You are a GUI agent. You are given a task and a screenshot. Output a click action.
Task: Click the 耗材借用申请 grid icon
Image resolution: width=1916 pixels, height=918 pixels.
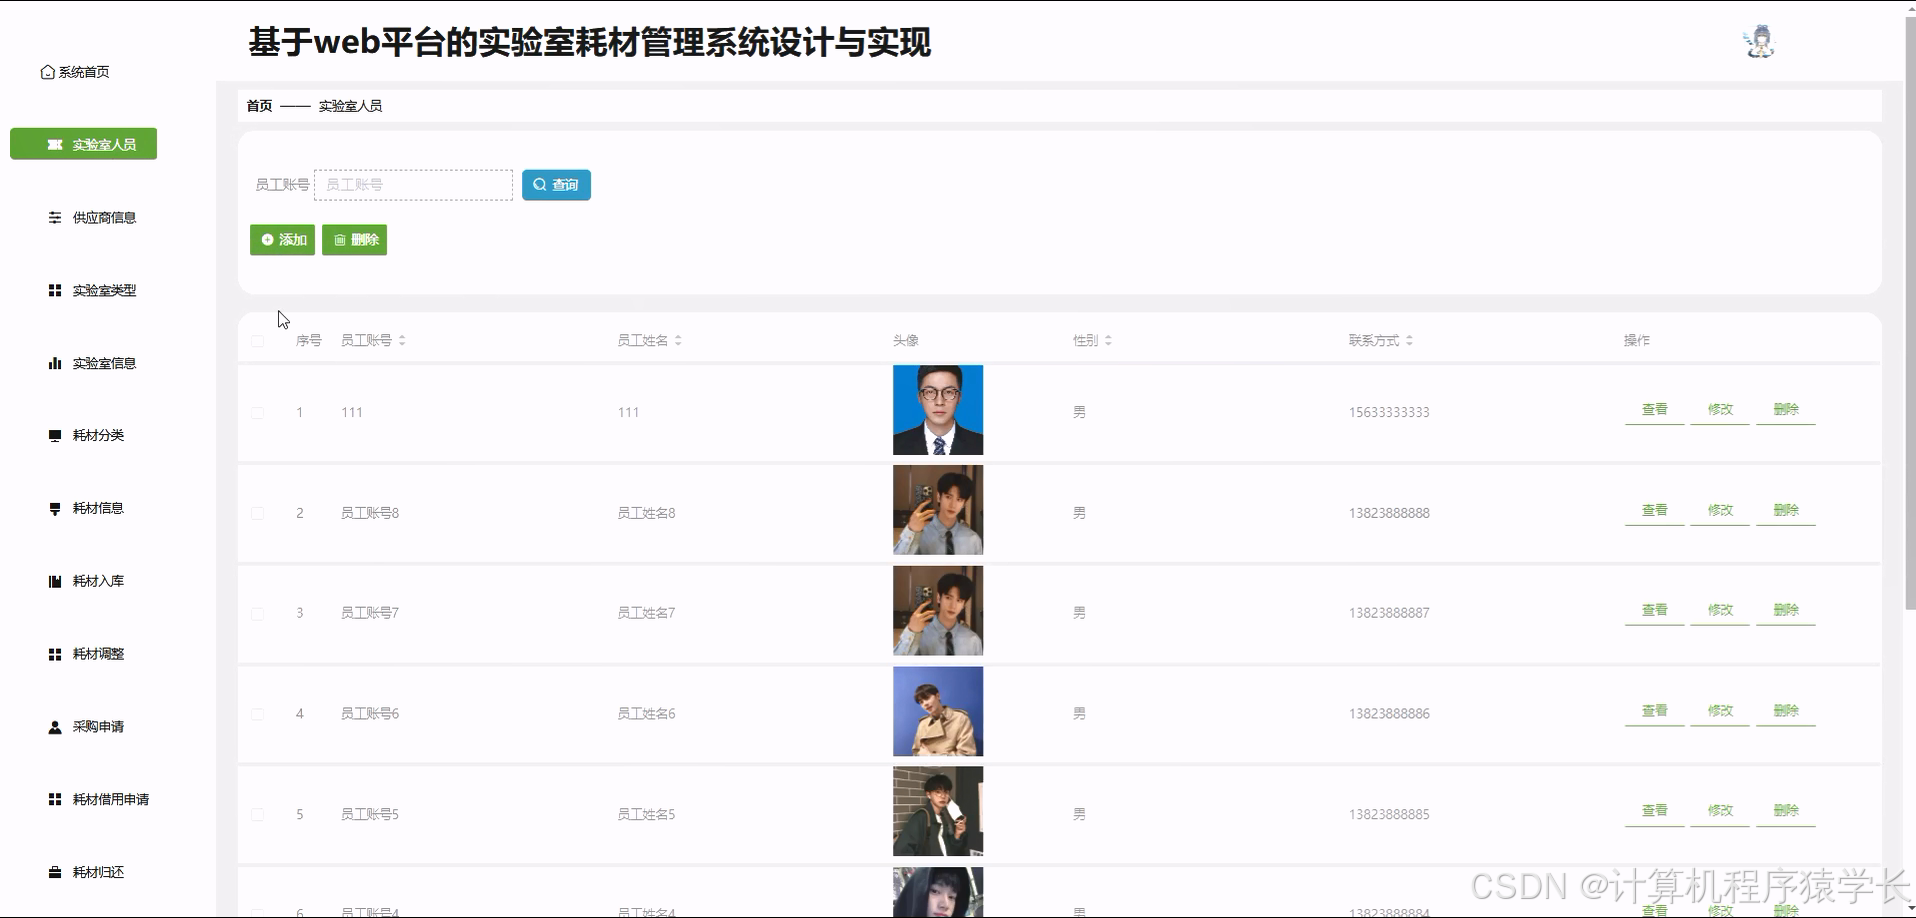pos(55,800)
